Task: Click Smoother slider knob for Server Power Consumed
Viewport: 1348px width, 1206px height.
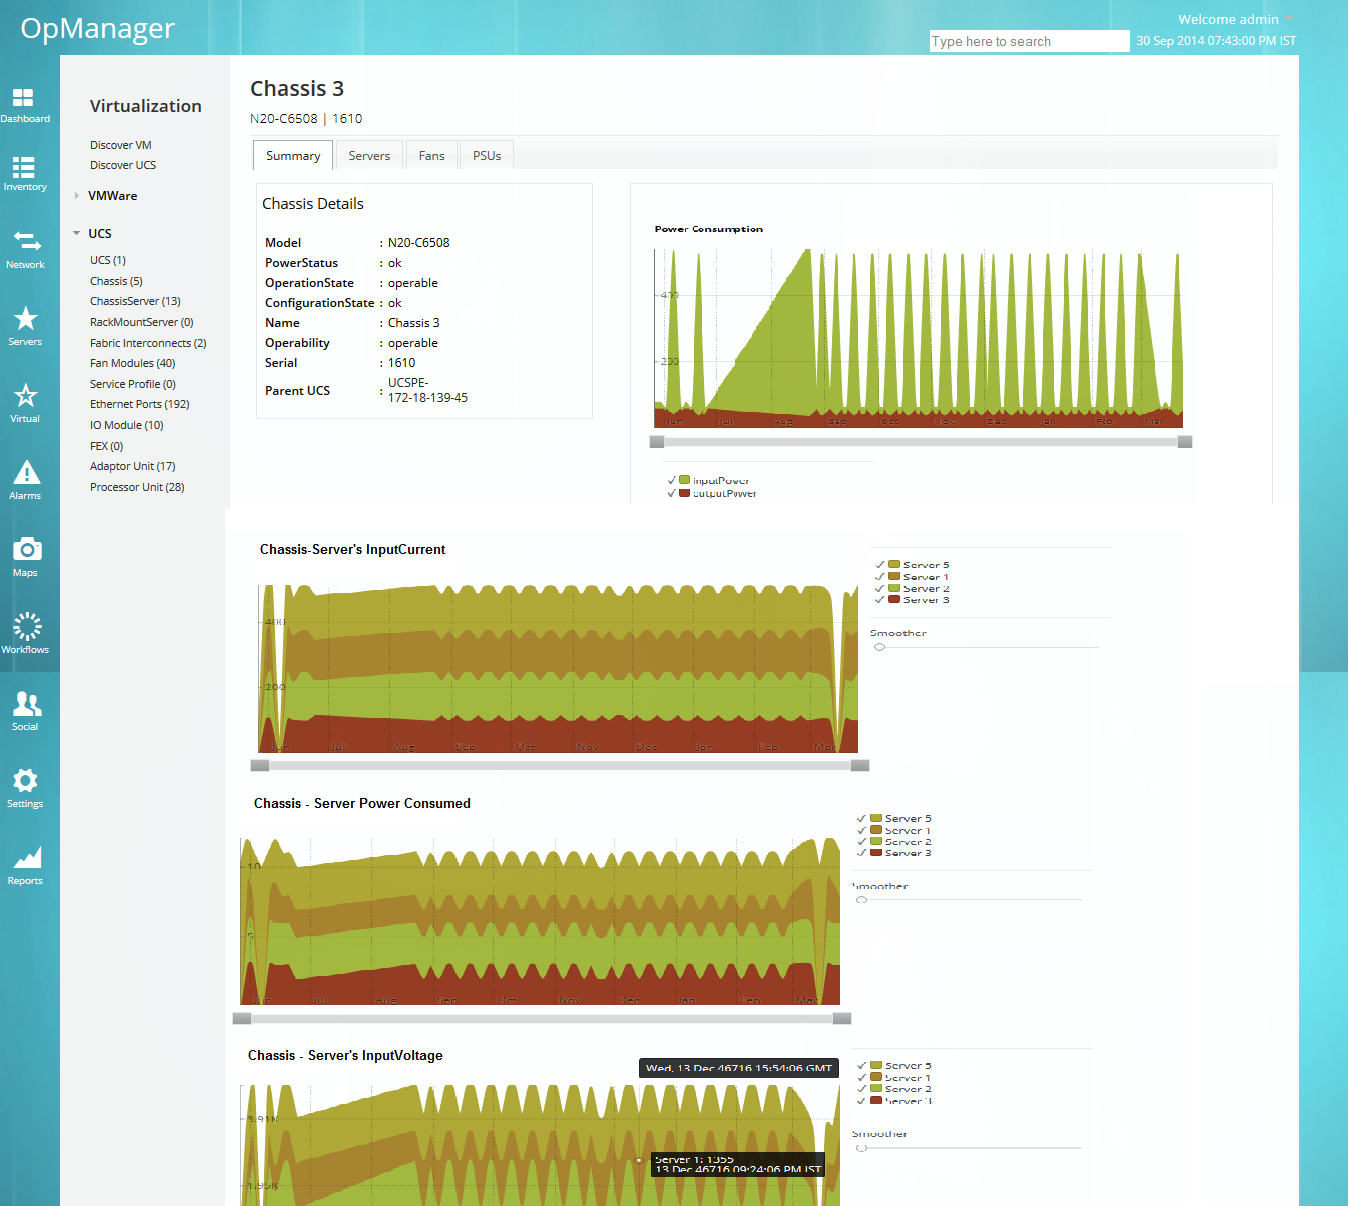Action: (x=861, y=900)
